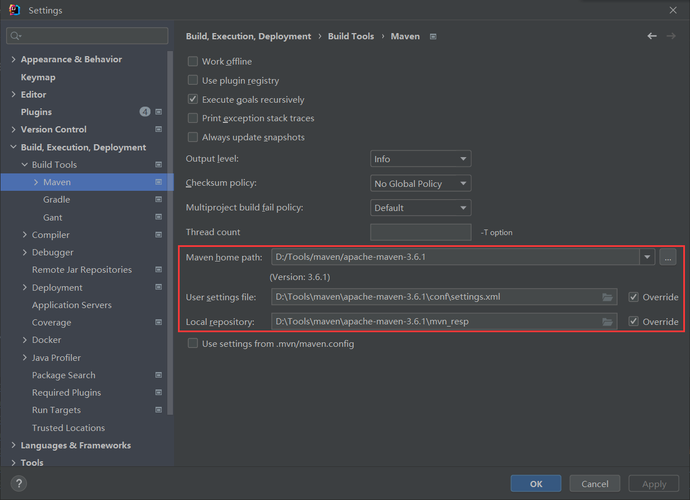Toggle Override for User settings file

634,297
